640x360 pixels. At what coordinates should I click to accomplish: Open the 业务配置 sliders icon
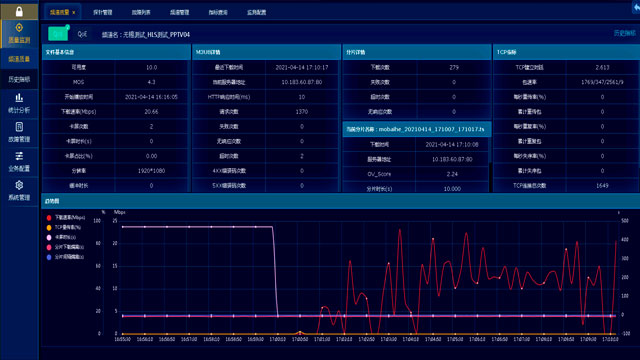pyautogui.click(x=19, y=156)
